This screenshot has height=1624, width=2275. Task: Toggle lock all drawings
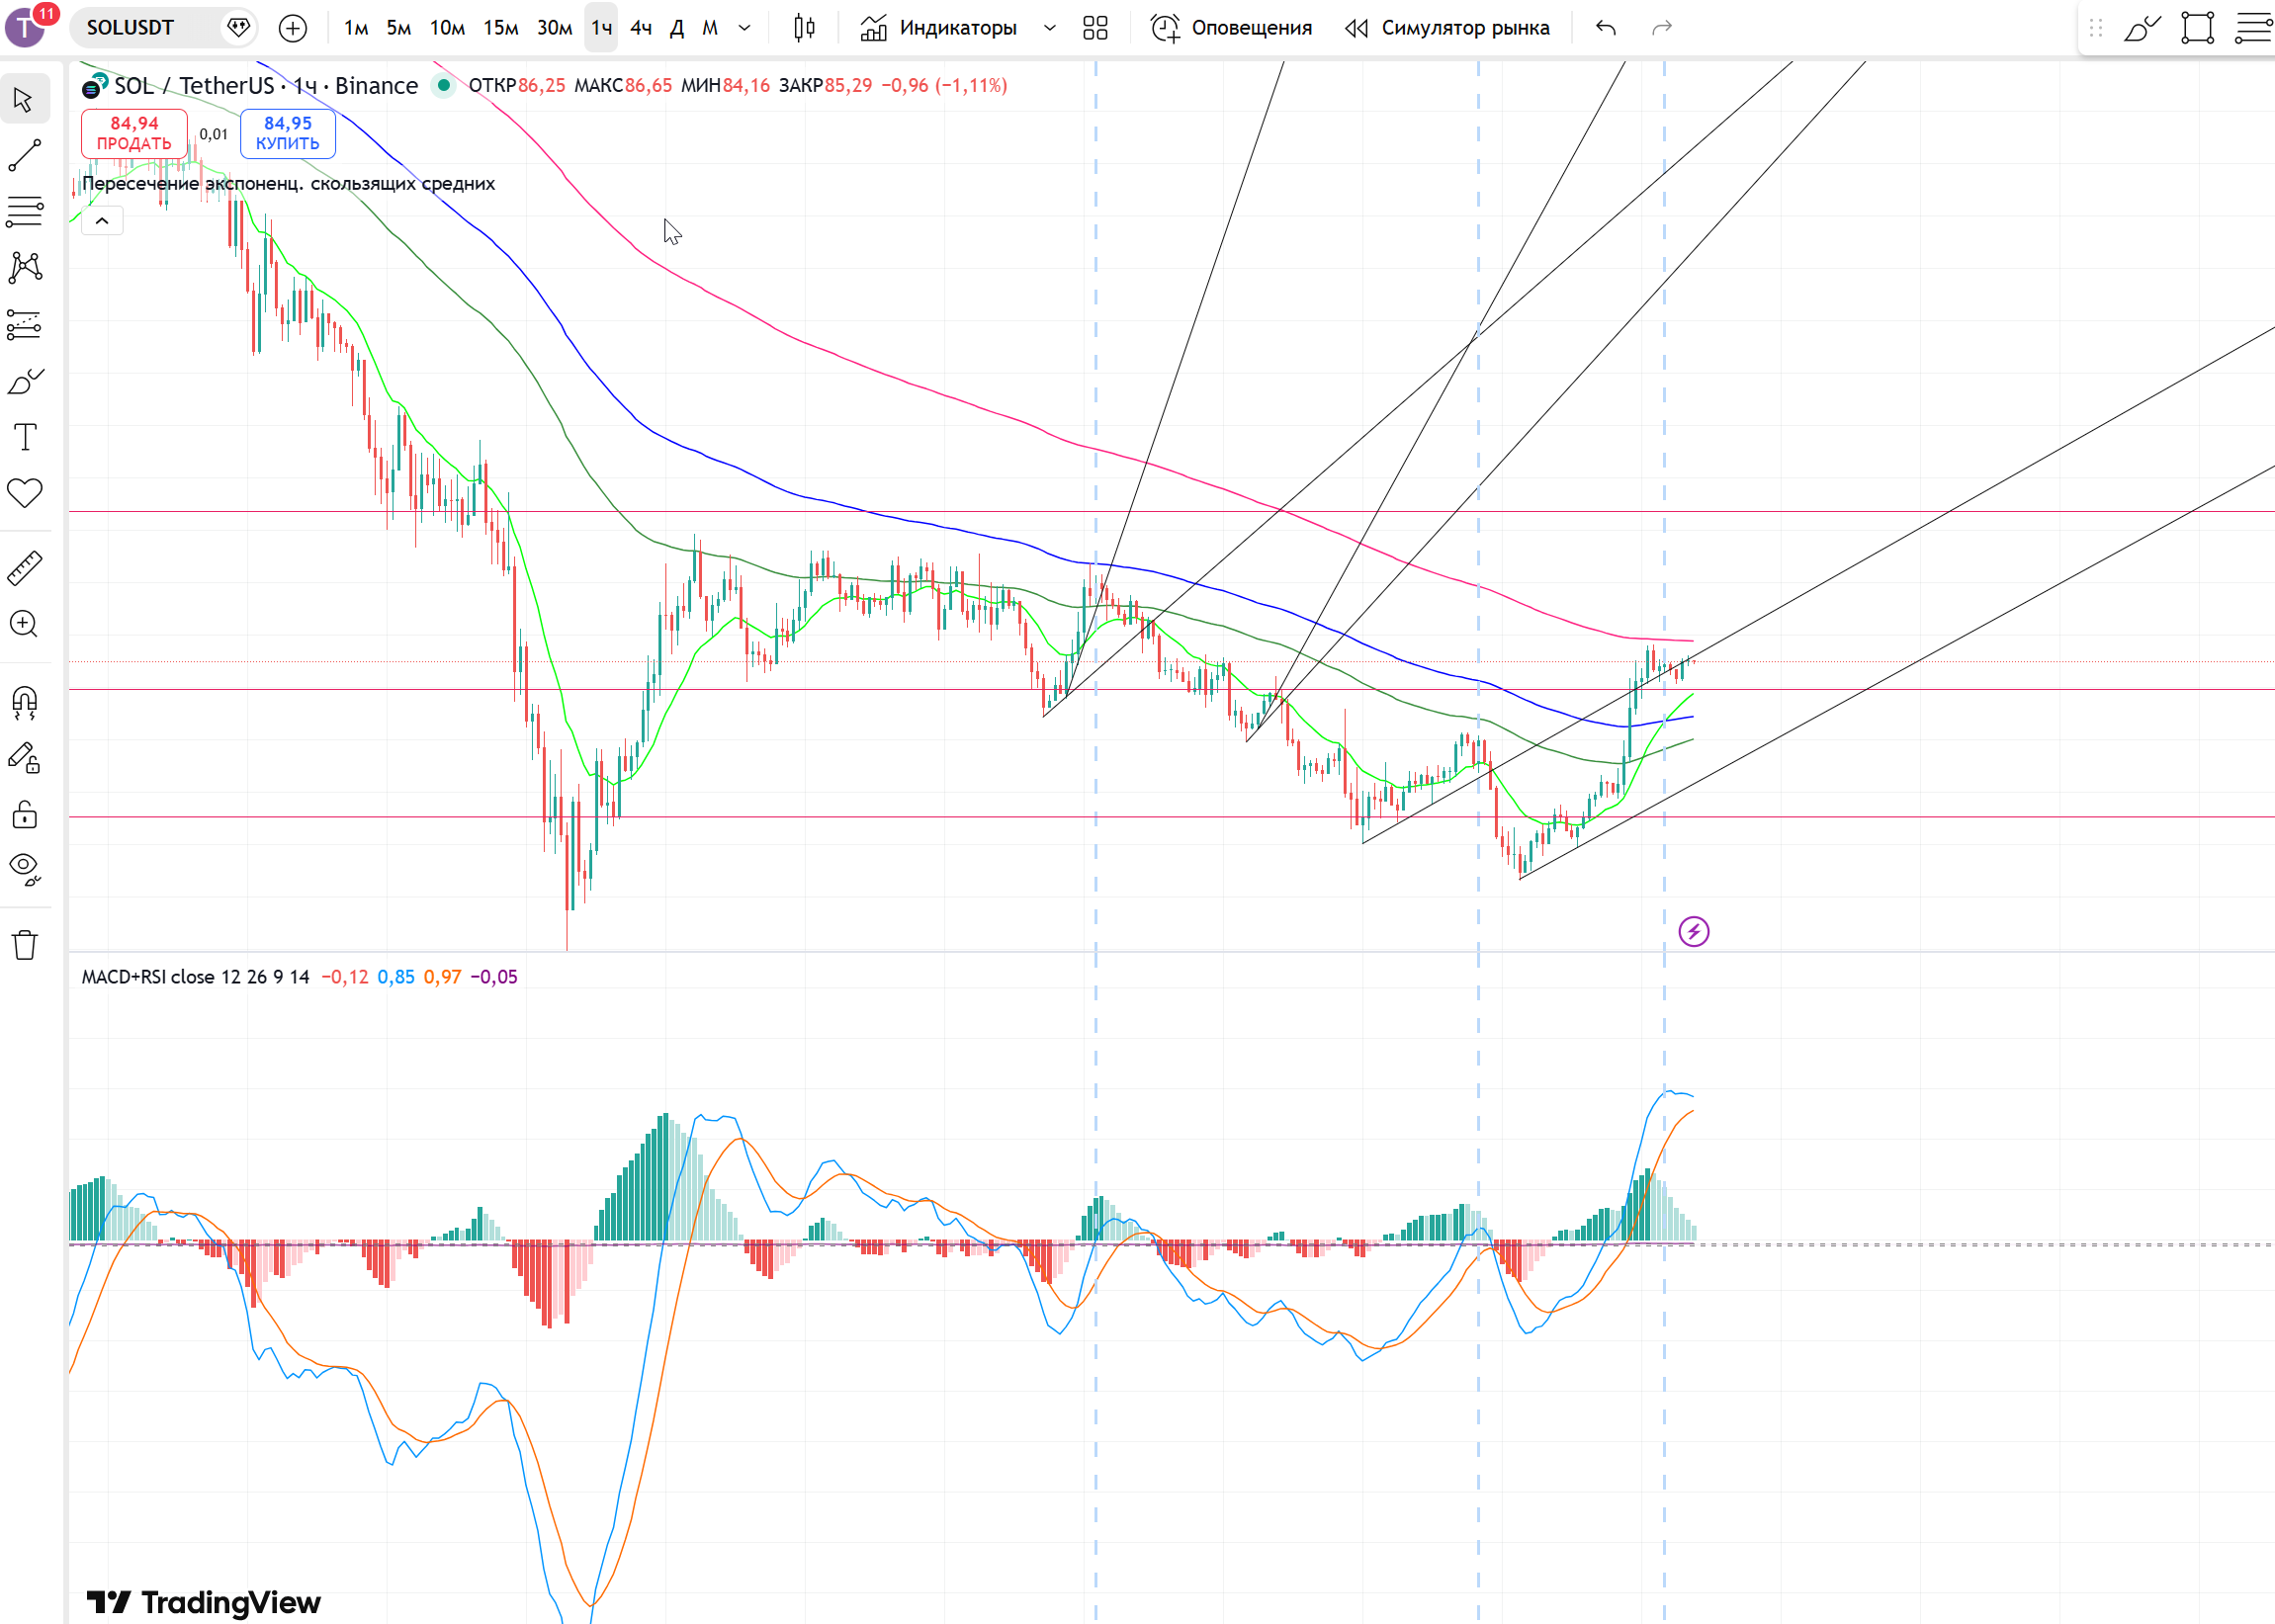tap(25, 814)
